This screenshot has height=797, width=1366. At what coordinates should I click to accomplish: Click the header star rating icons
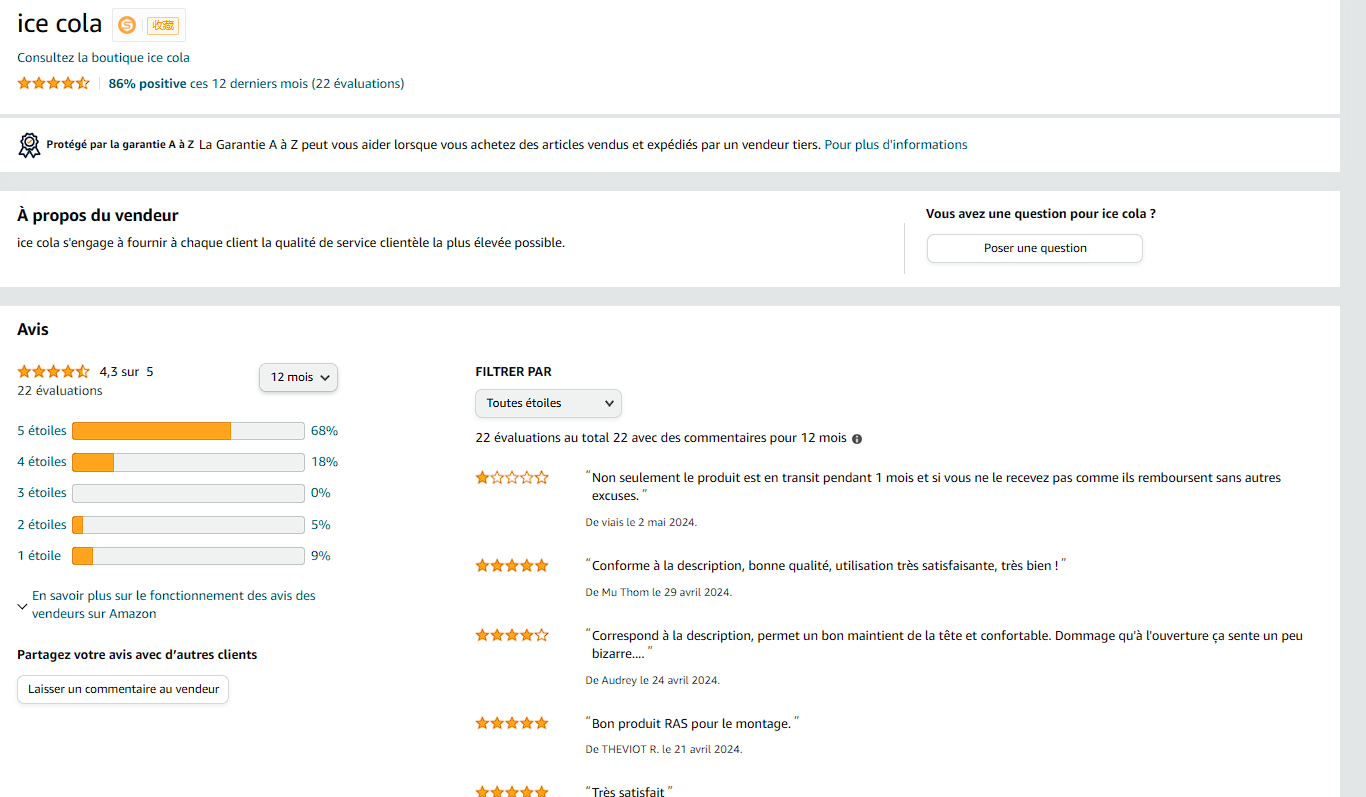54,84
